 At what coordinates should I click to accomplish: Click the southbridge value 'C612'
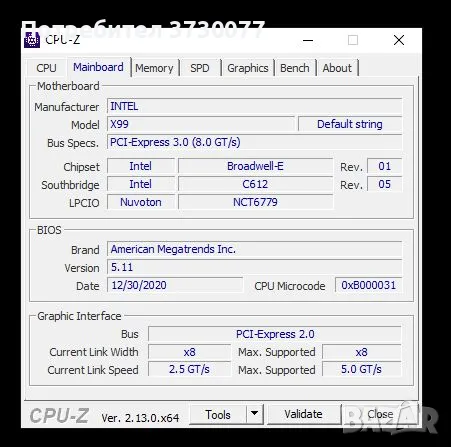pyautogui.click(x=255, y=184)
